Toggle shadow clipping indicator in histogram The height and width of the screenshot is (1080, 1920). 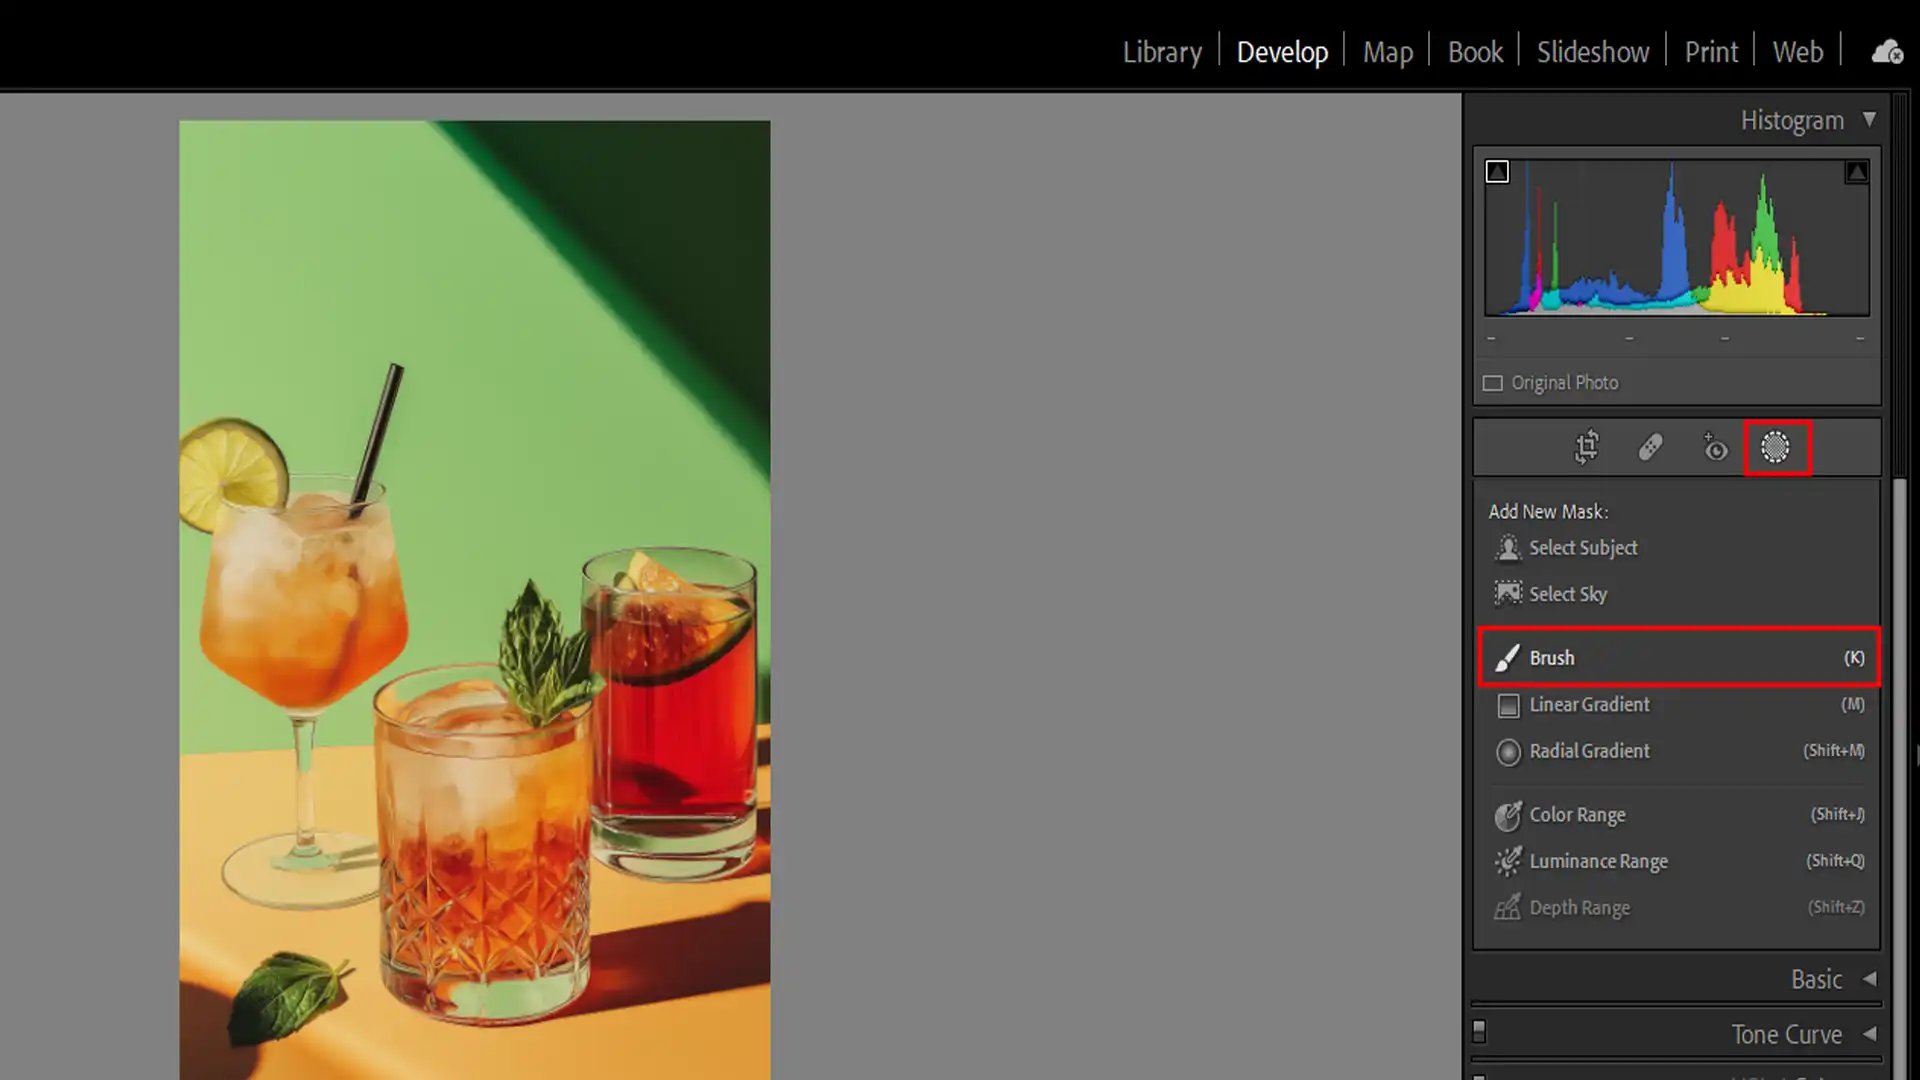coord(1497,172)
